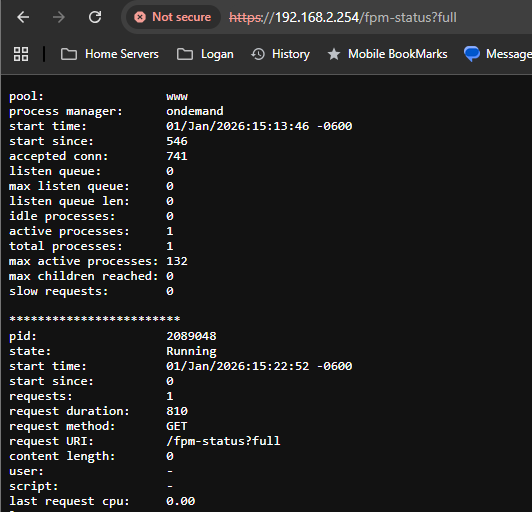Click the pid value 2089048
Viewport: 532px width, 512px height.
[191, 336]
